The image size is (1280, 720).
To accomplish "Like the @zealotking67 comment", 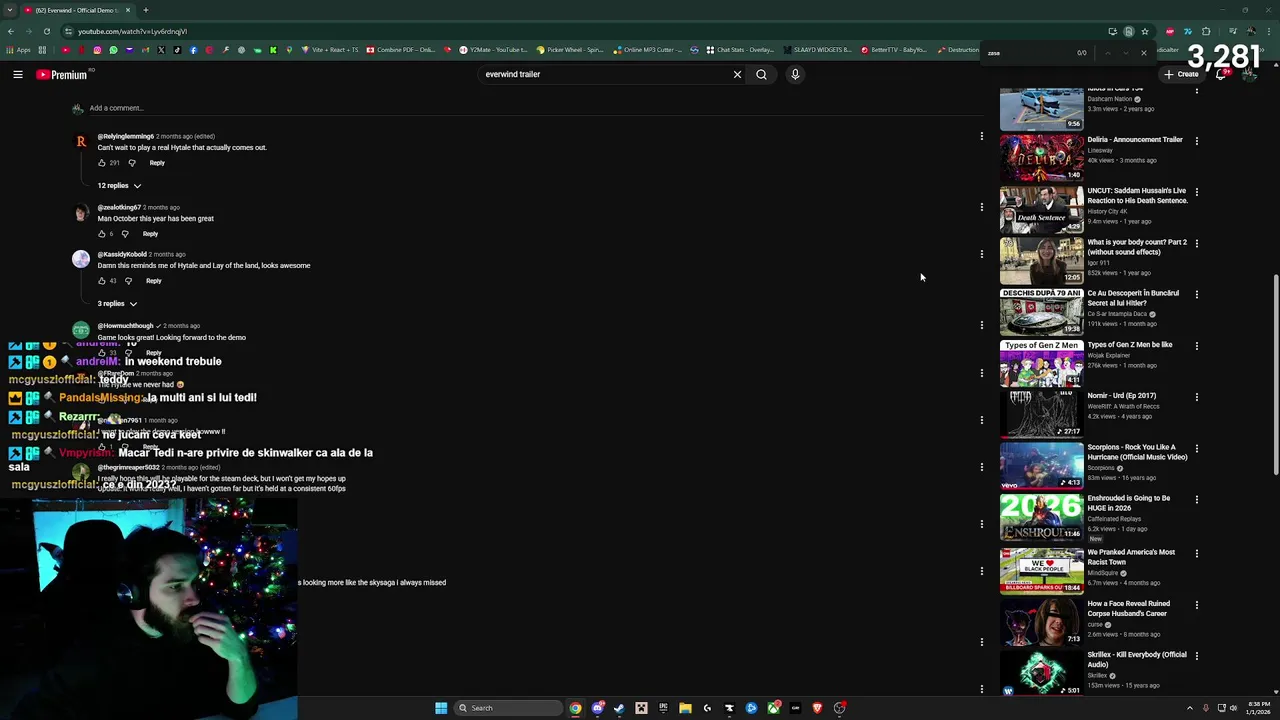I will click(x=102, y=234).
